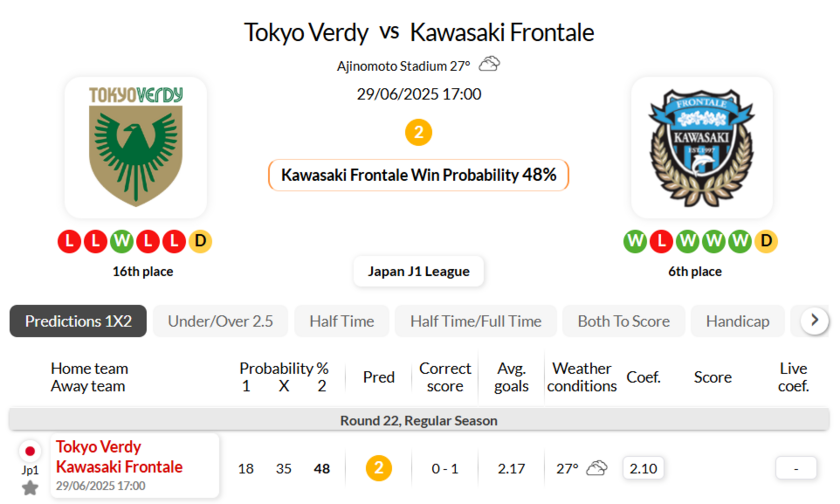Click the 2.10 coefficient button
840x504 pixels.
click(642, 468)
